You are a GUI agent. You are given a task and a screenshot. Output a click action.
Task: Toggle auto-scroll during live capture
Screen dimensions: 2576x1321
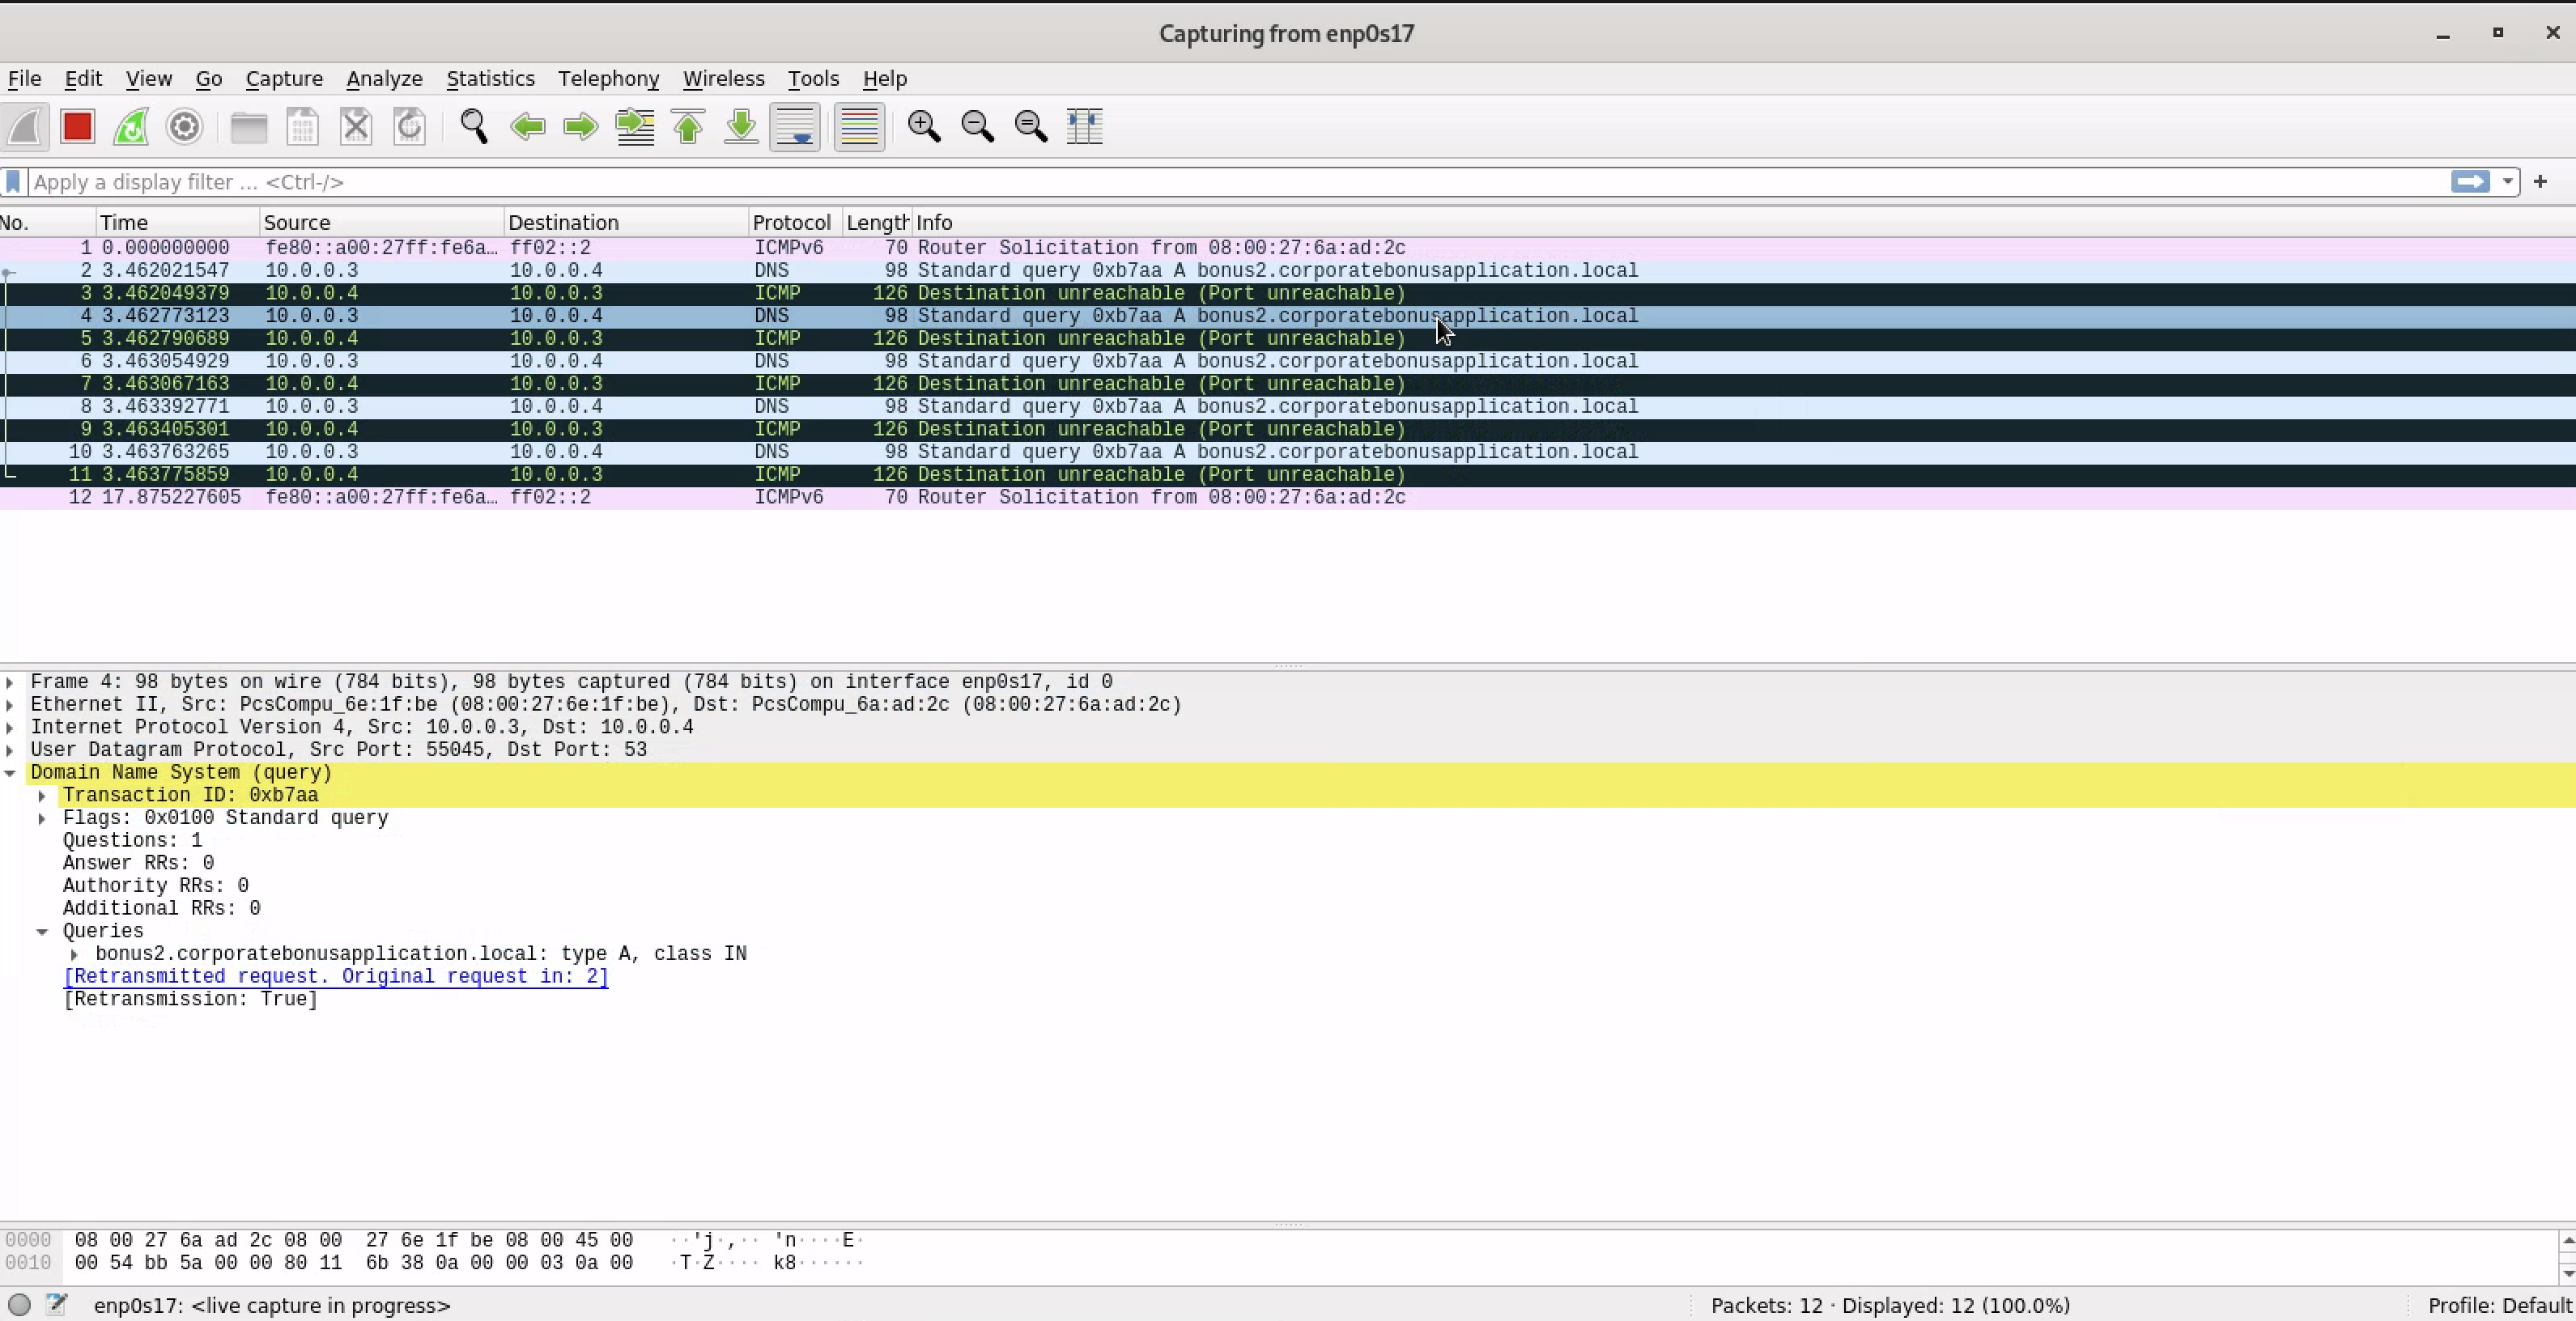795,127
